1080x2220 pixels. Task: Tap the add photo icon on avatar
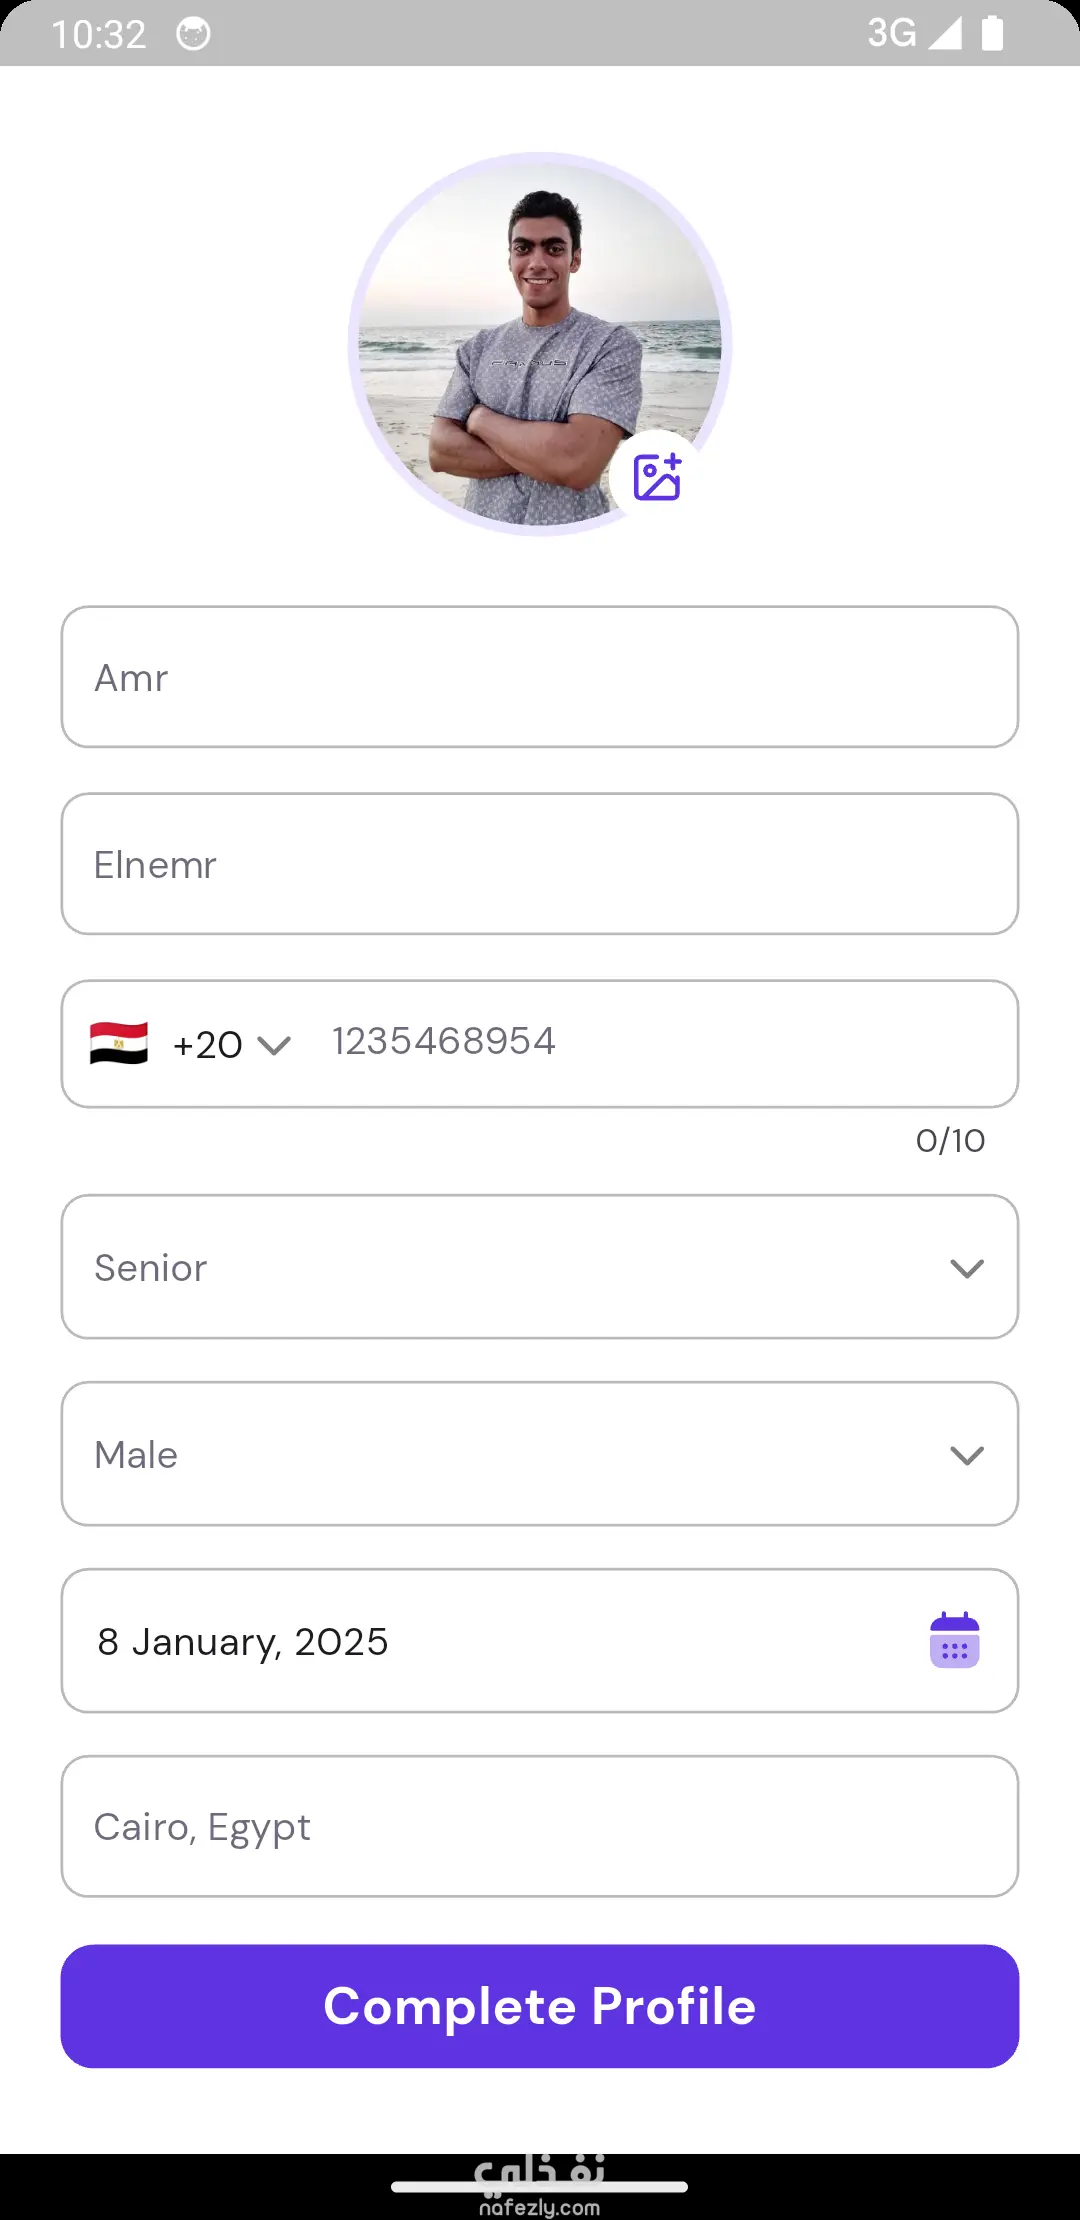[x=657, y=477]
